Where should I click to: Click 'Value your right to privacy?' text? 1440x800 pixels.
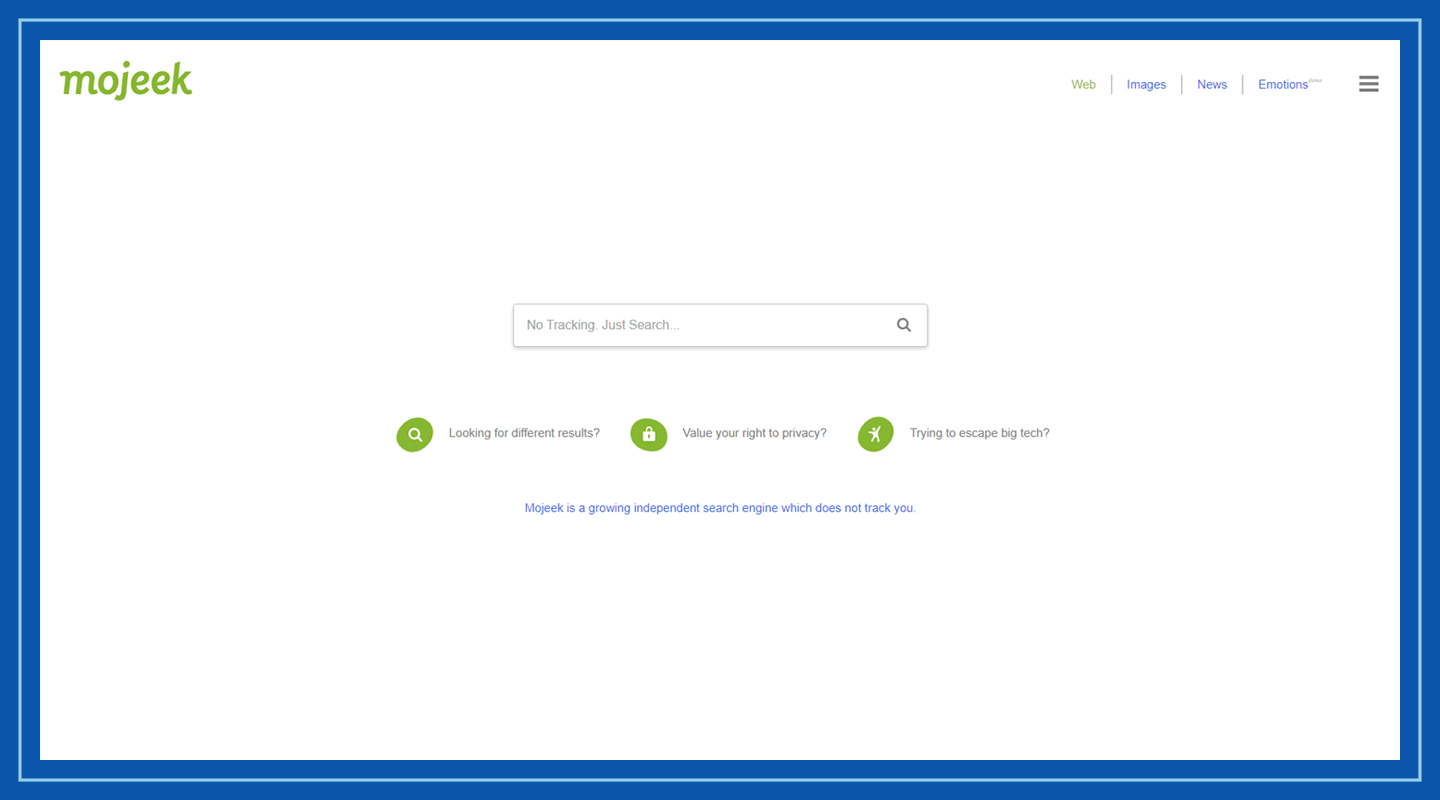pos(754,432)
